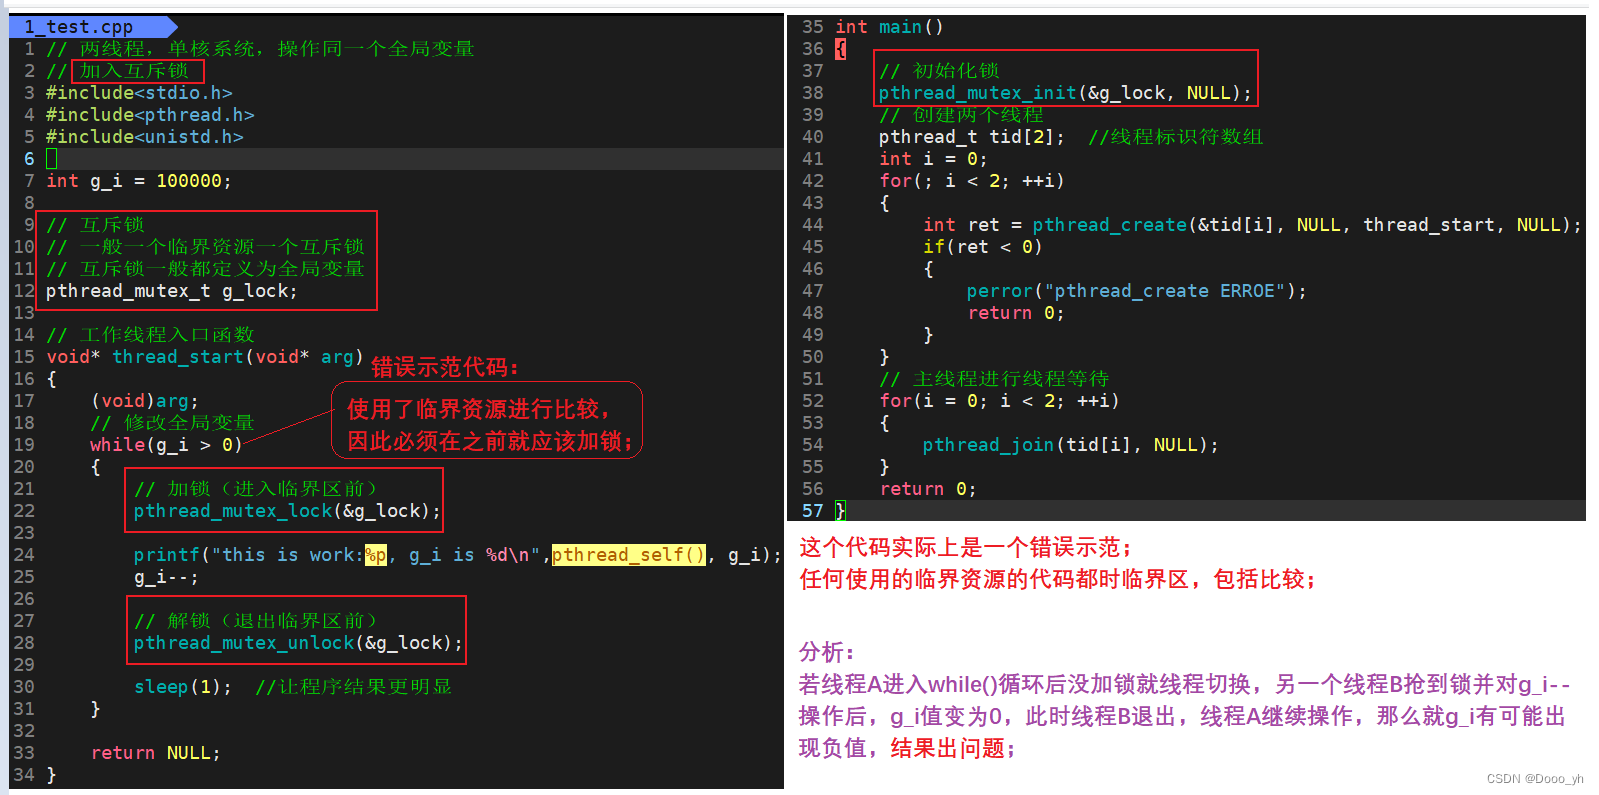
Task: Click the pthread_mutex_init(&g_lock, NULL) call
Action: [x=1065, y=93]
